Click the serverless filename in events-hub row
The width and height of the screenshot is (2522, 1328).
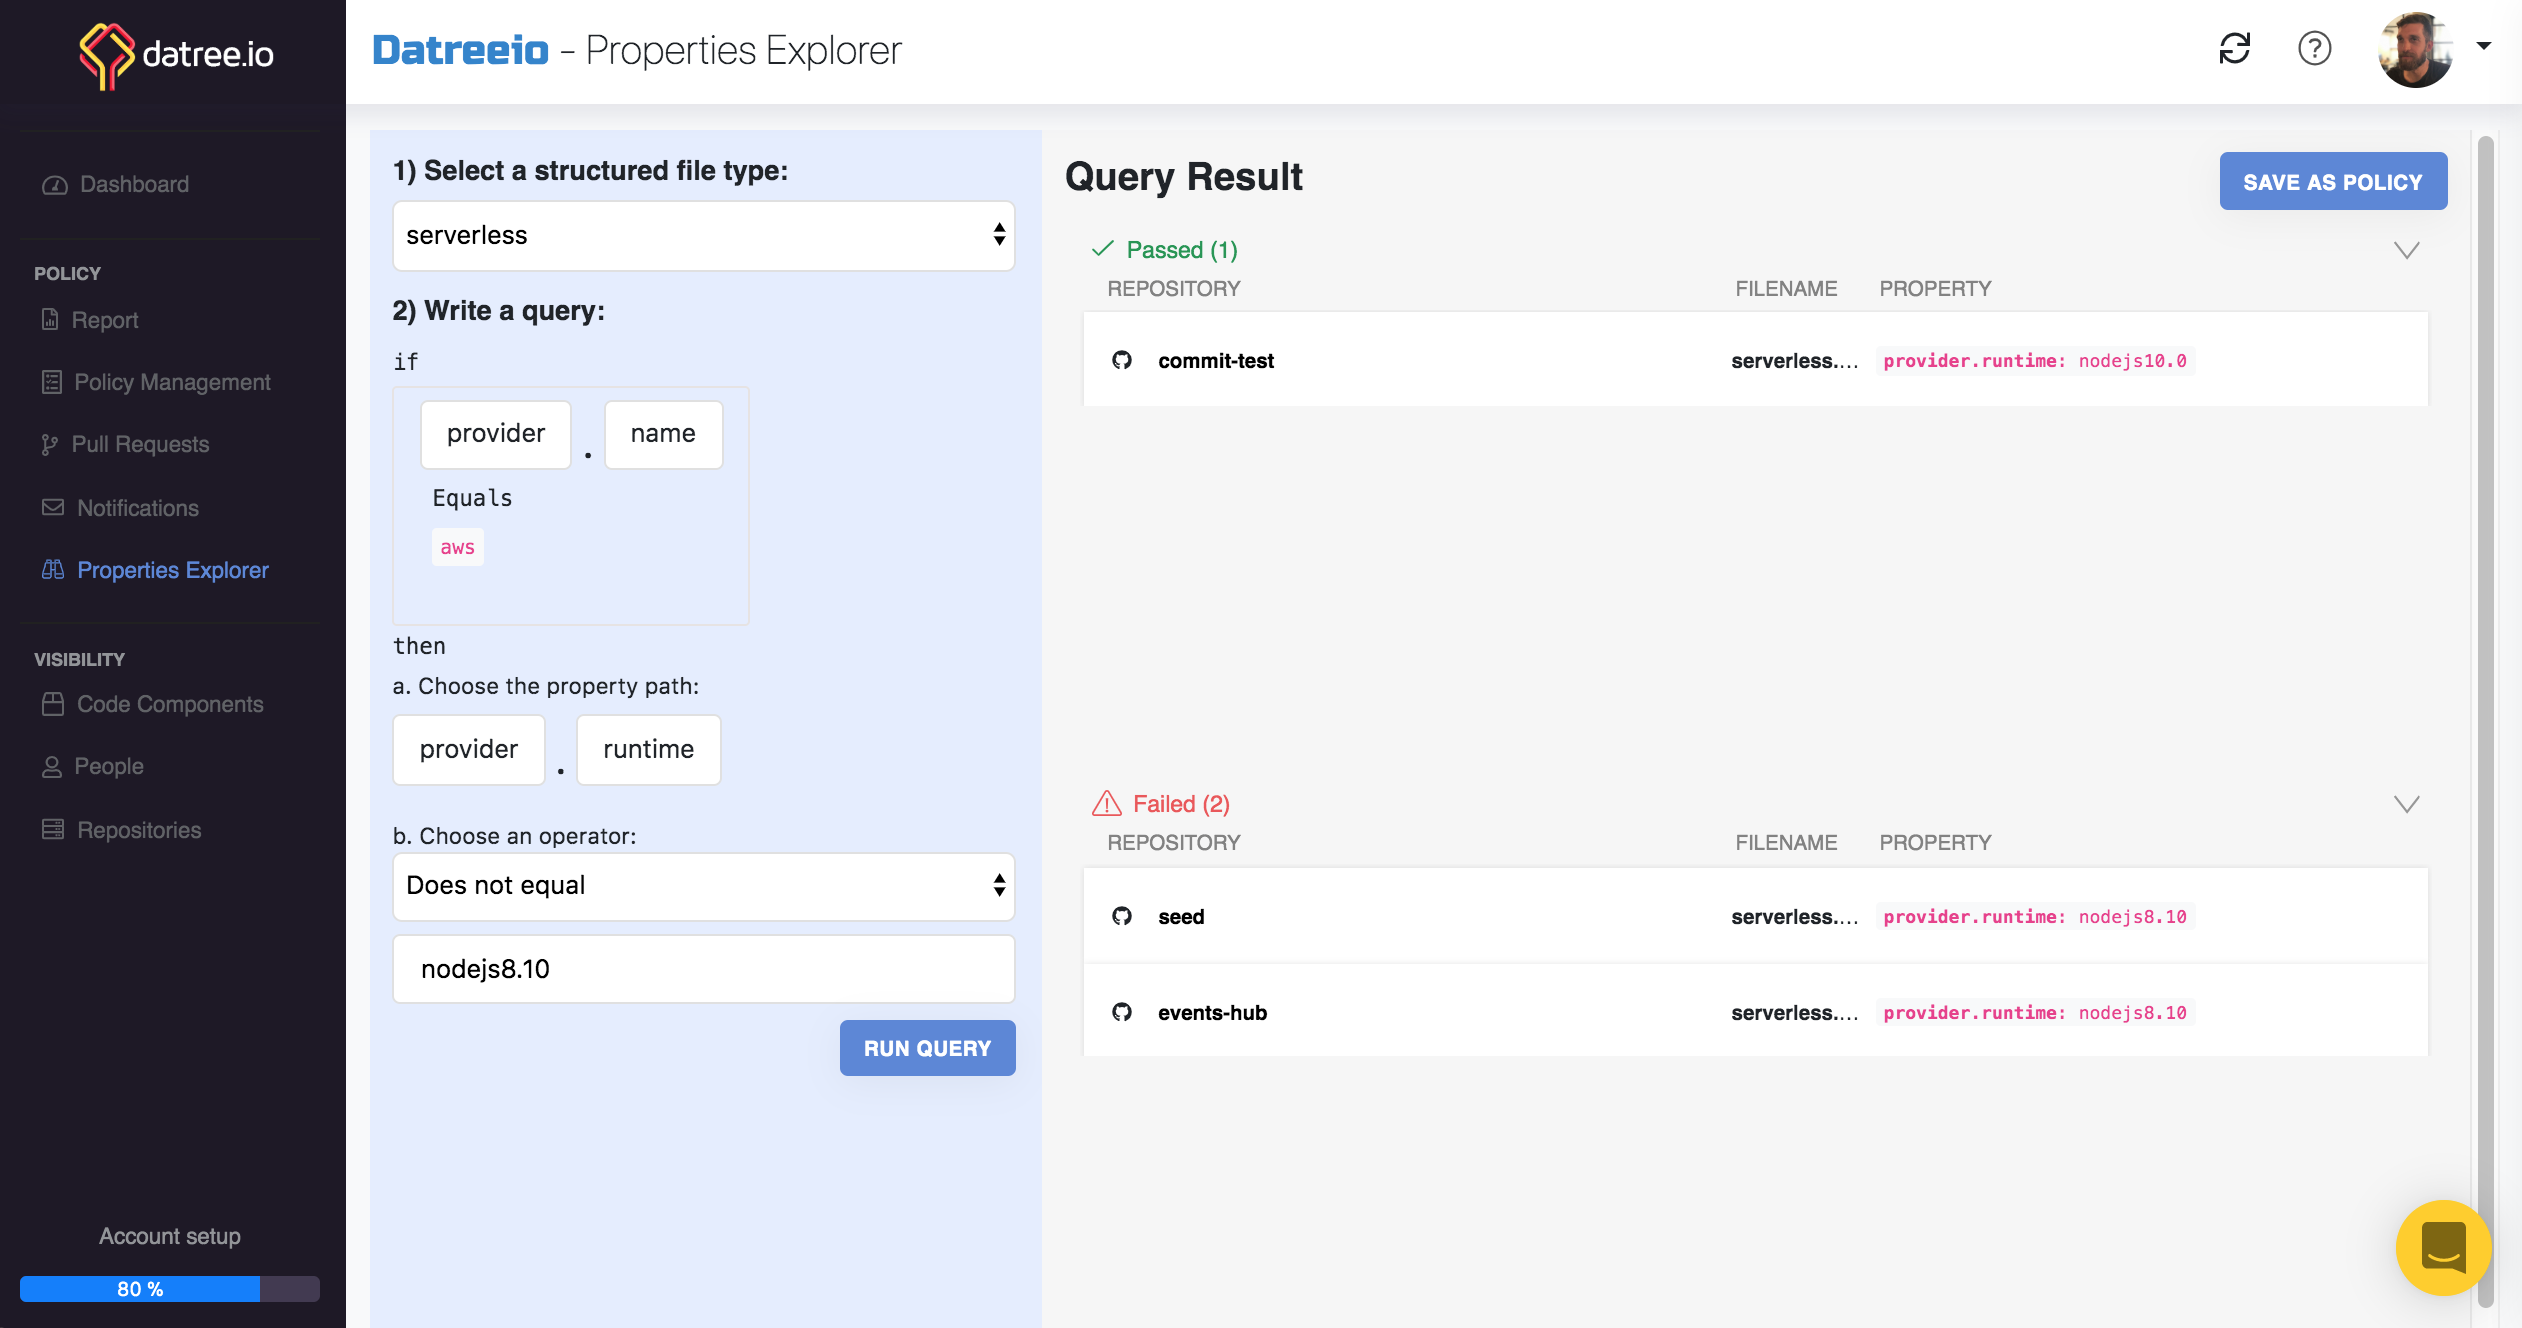tap(1795, 1013)
